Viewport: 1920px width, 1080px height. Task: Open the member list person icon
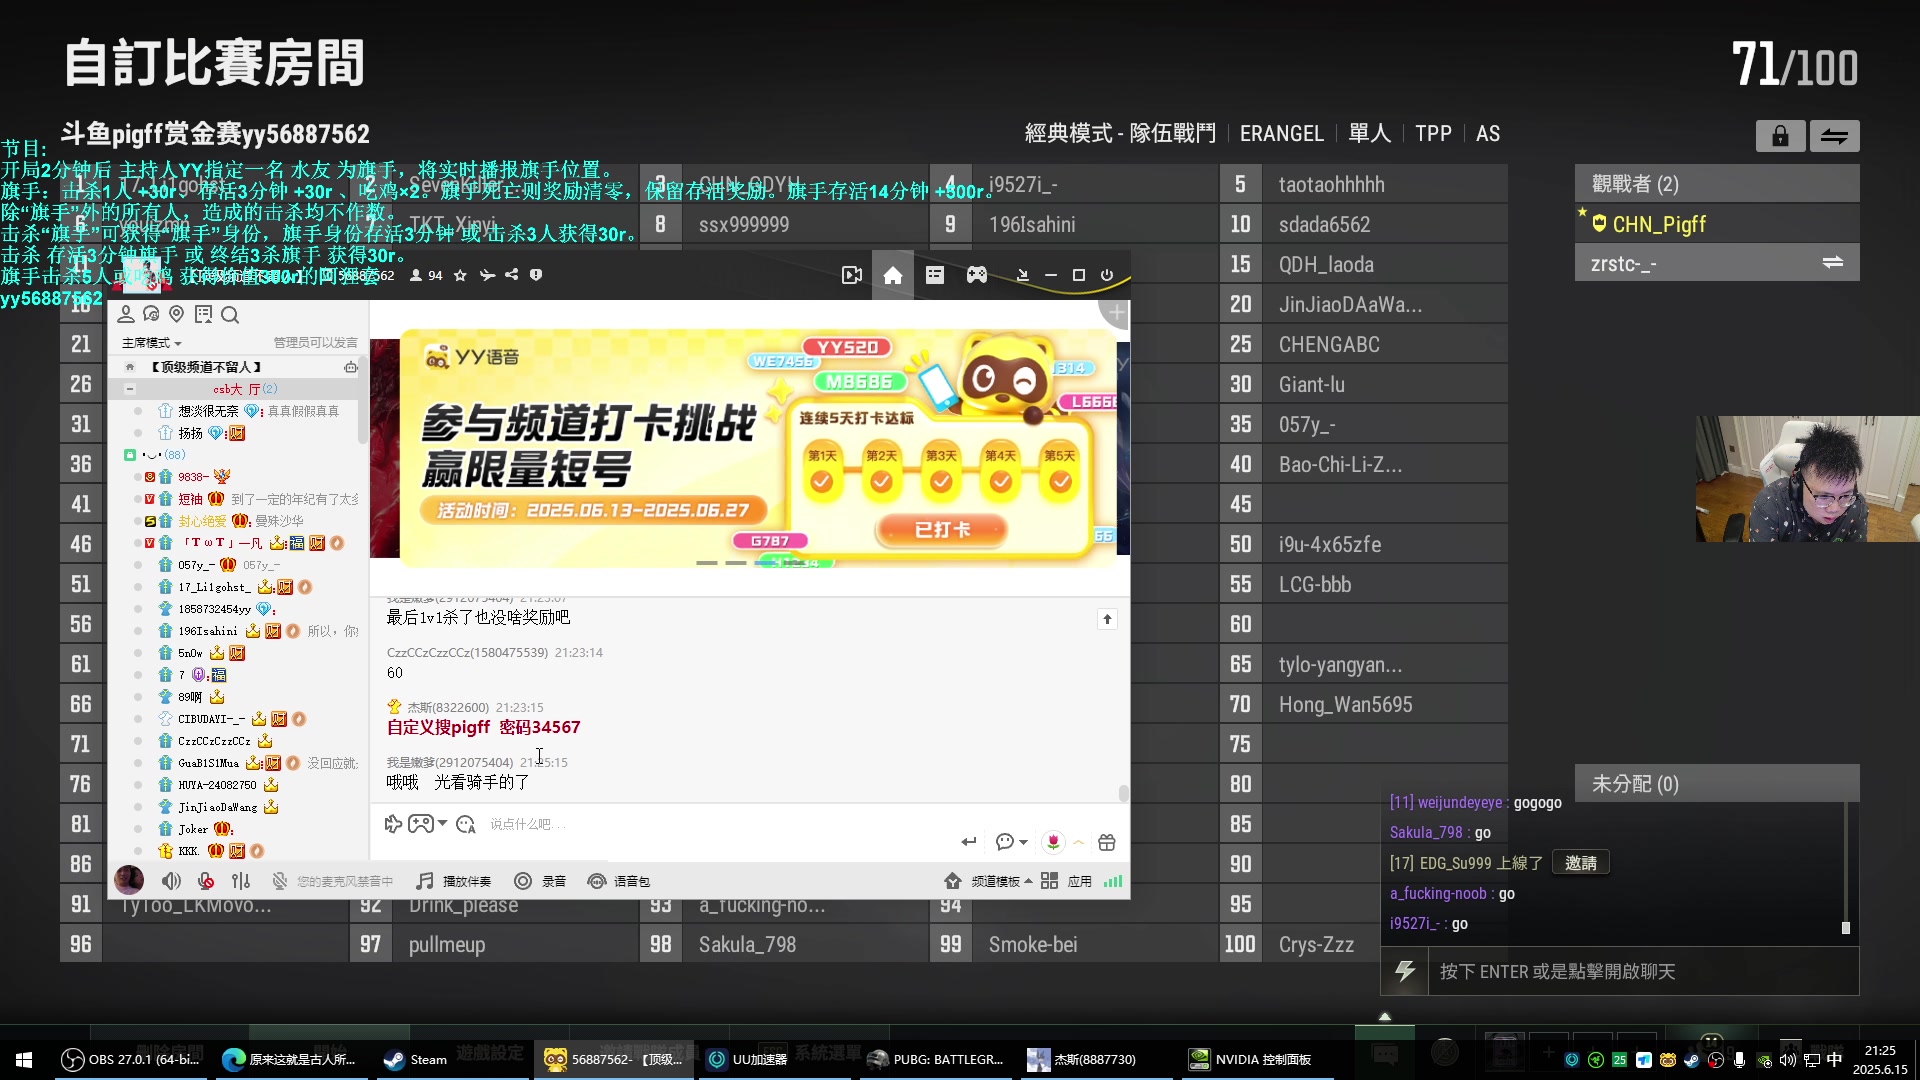126,315
